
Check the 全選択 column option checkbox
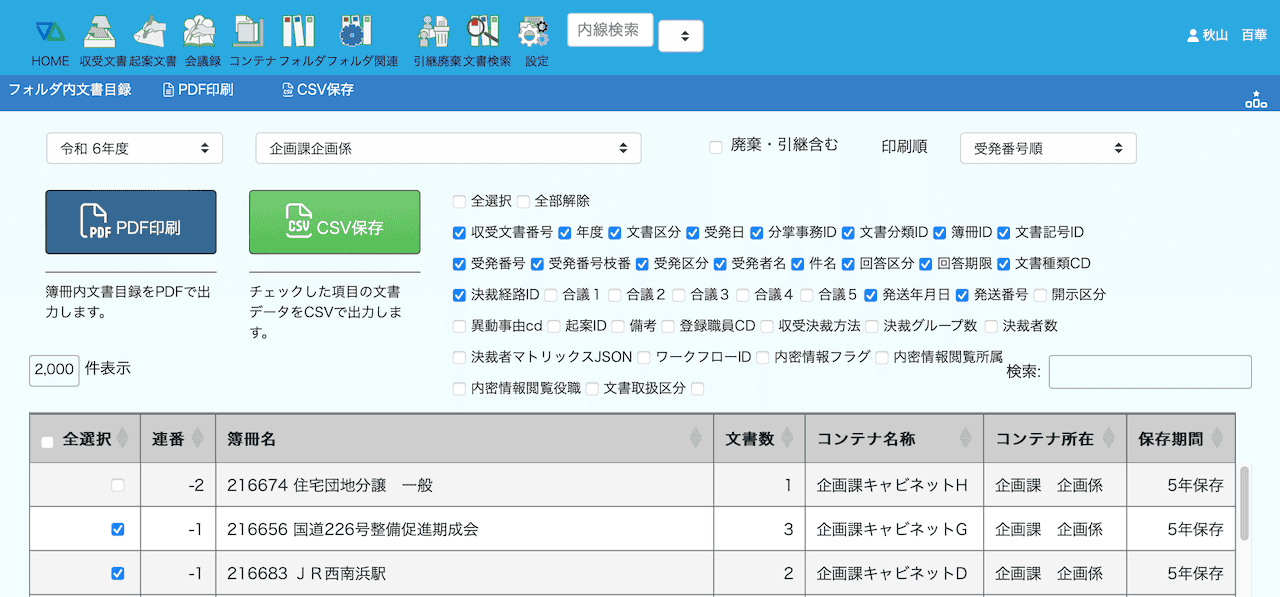[x=459, y=202]
